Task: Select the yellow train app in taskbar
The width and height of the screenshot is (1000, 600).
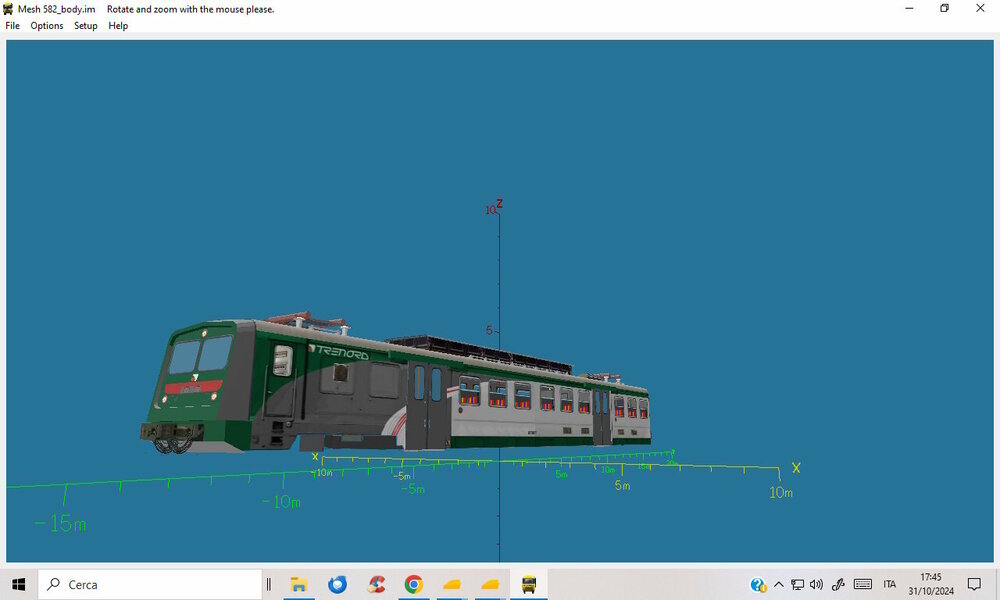Action: pos(529,584)
